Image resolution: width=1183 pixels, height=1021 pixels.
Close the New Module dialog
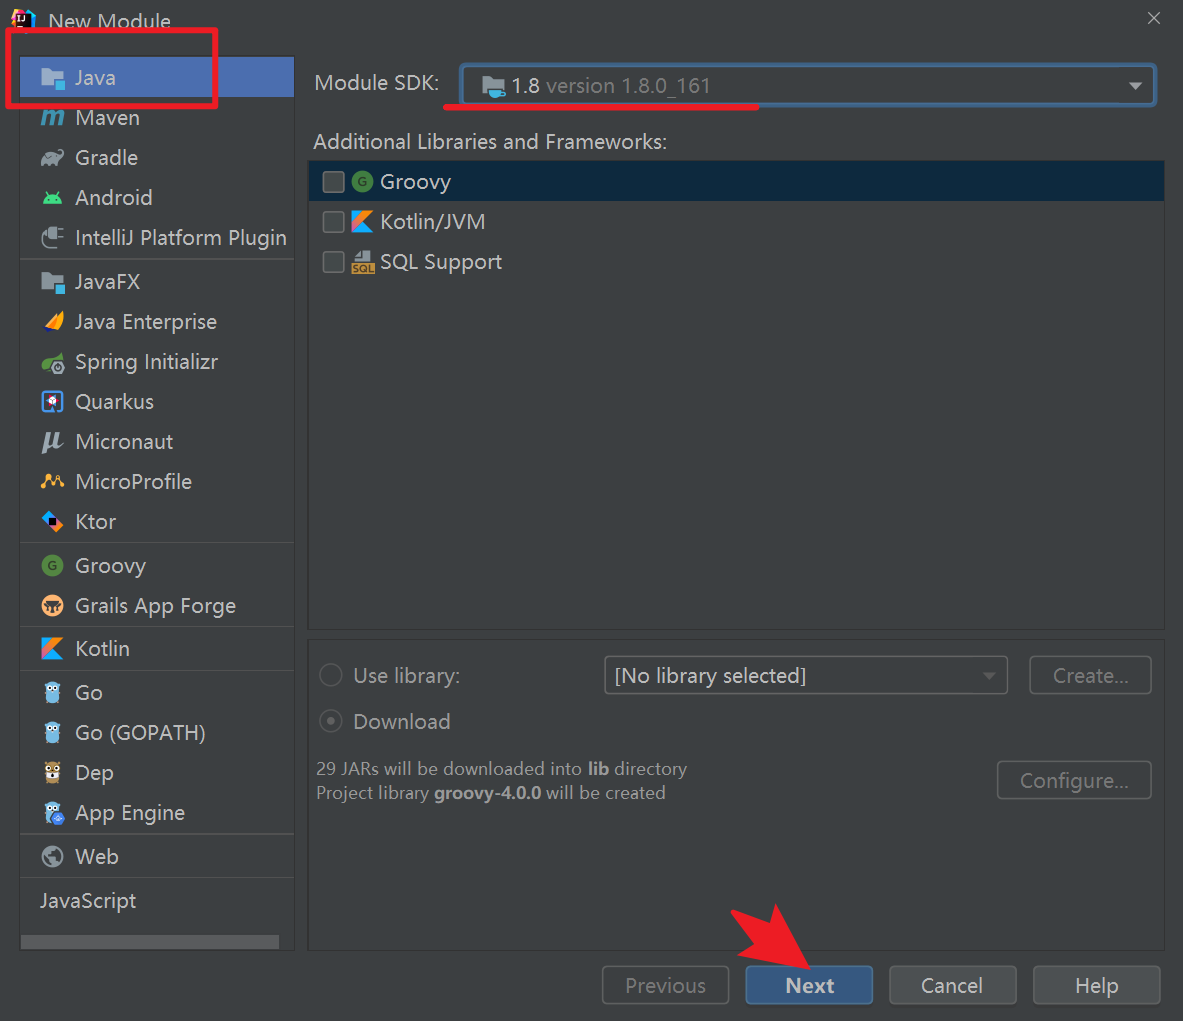[1154, 18]
